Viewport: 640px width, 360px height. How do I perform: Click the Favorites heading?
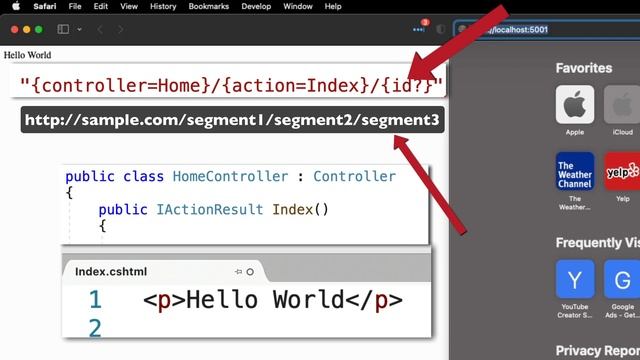pos(584,68)
